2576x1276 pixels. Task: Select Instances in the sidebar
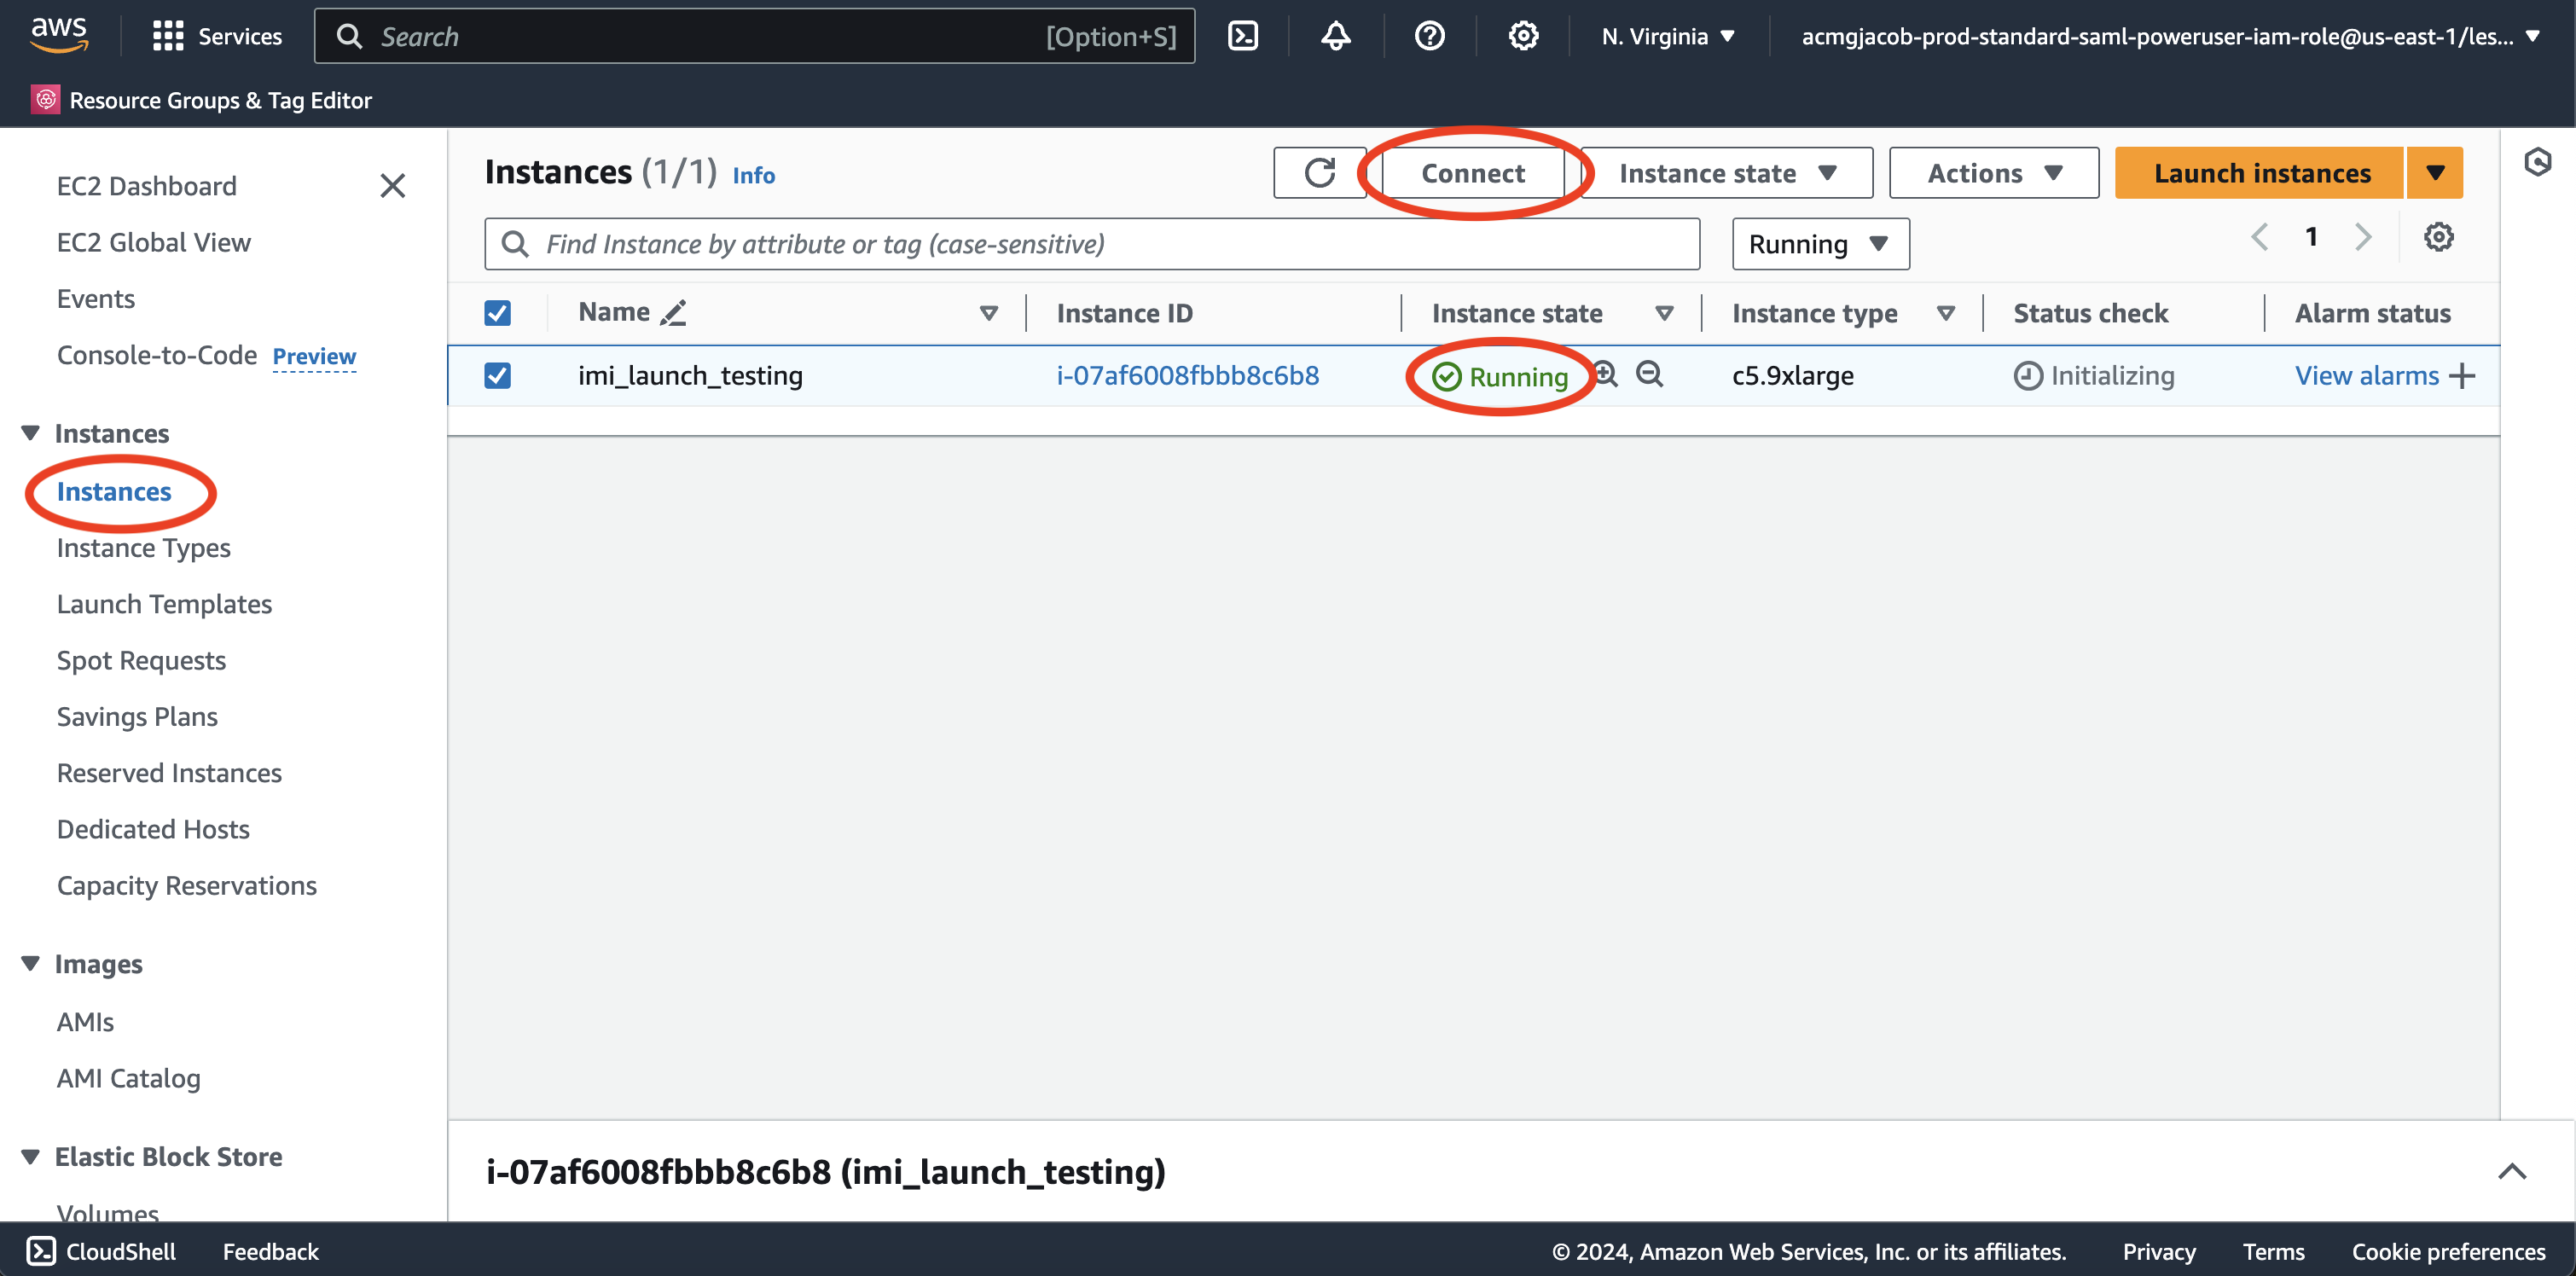click(x=114, y=492)
